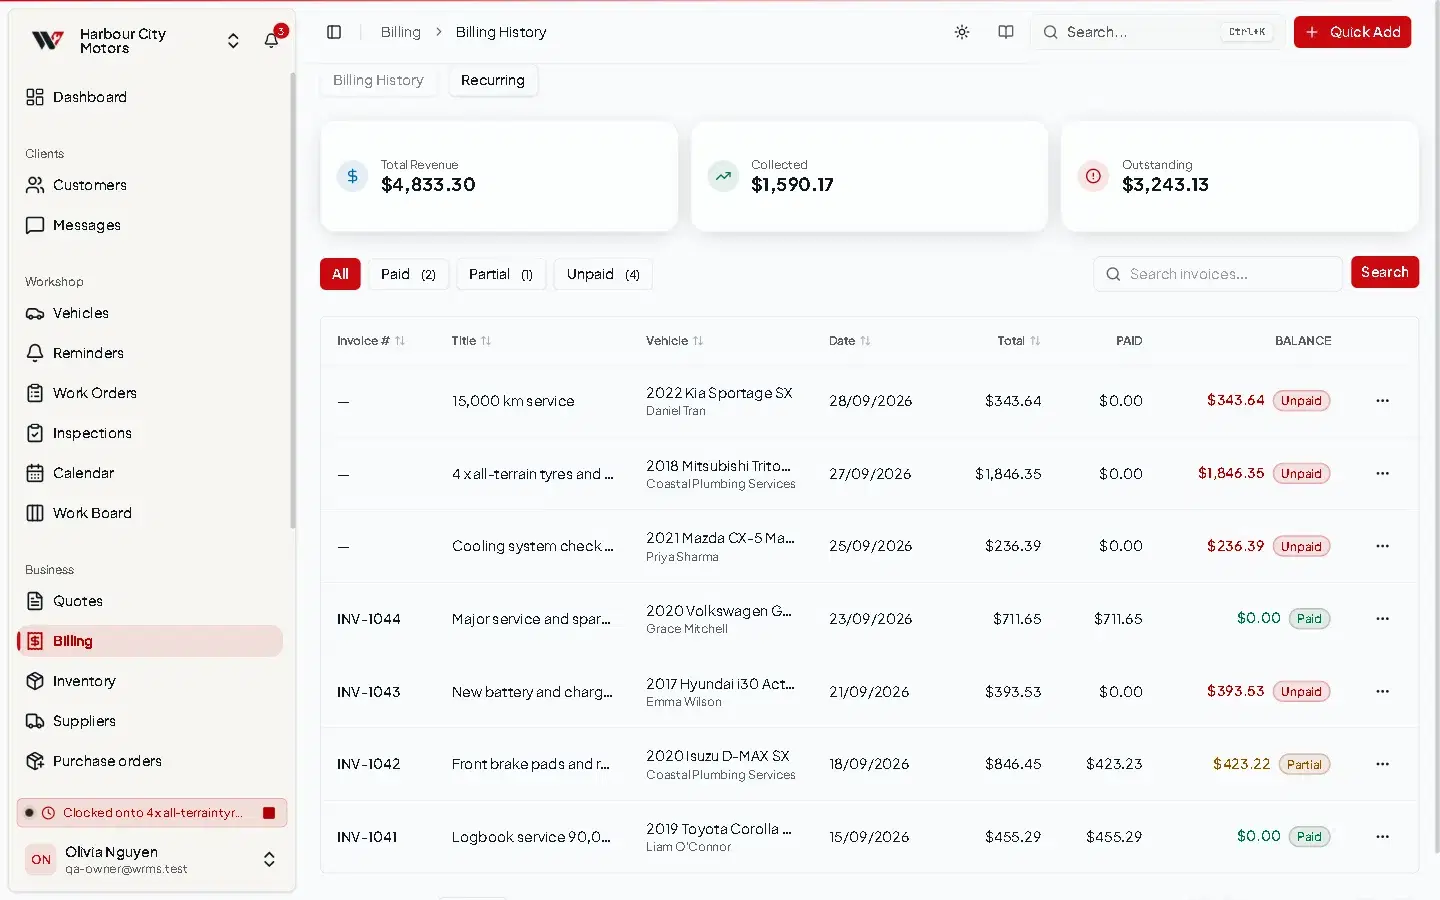Click the Calendar icon in sidebar
The width and height of the screenshot is (1440, 900).
[35, 473]
